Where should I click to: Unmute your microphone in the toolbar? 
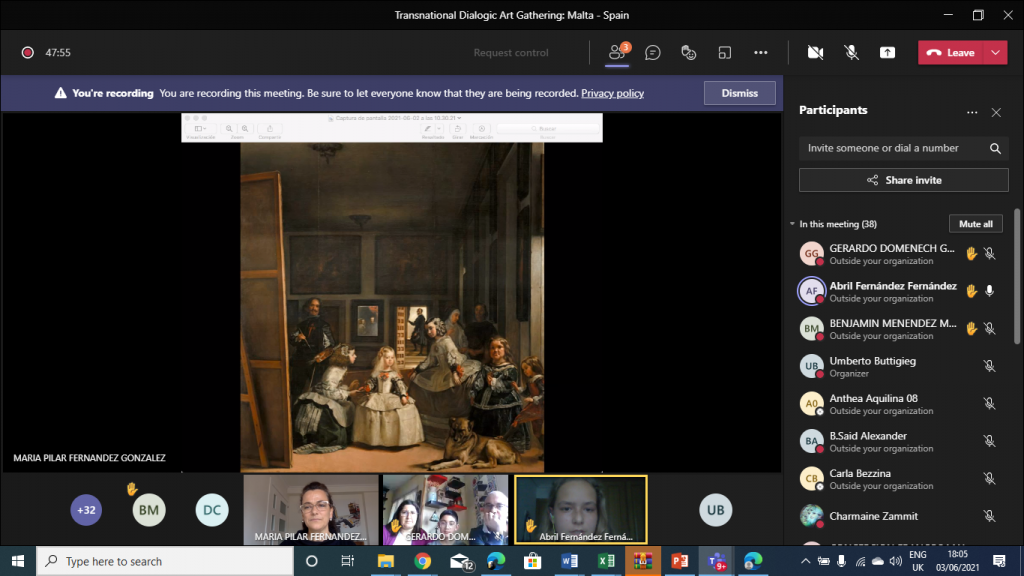point(851,53)
